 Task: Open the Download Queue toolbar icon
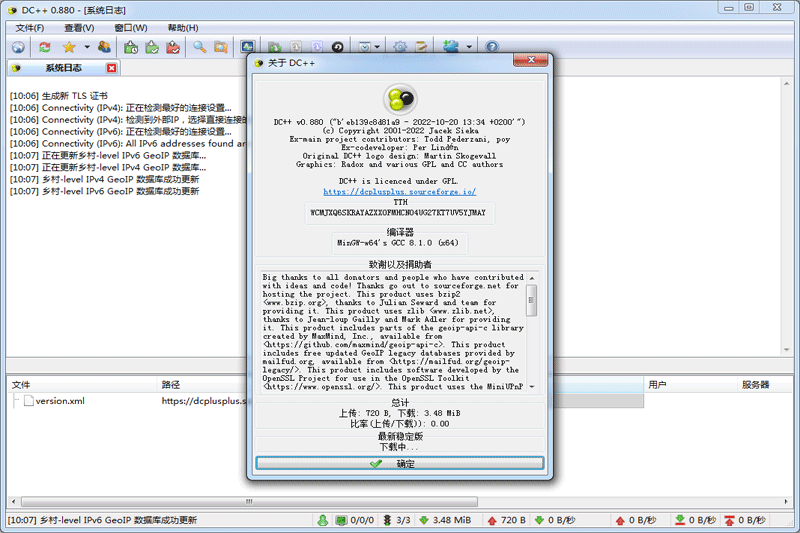coord(131,47)
